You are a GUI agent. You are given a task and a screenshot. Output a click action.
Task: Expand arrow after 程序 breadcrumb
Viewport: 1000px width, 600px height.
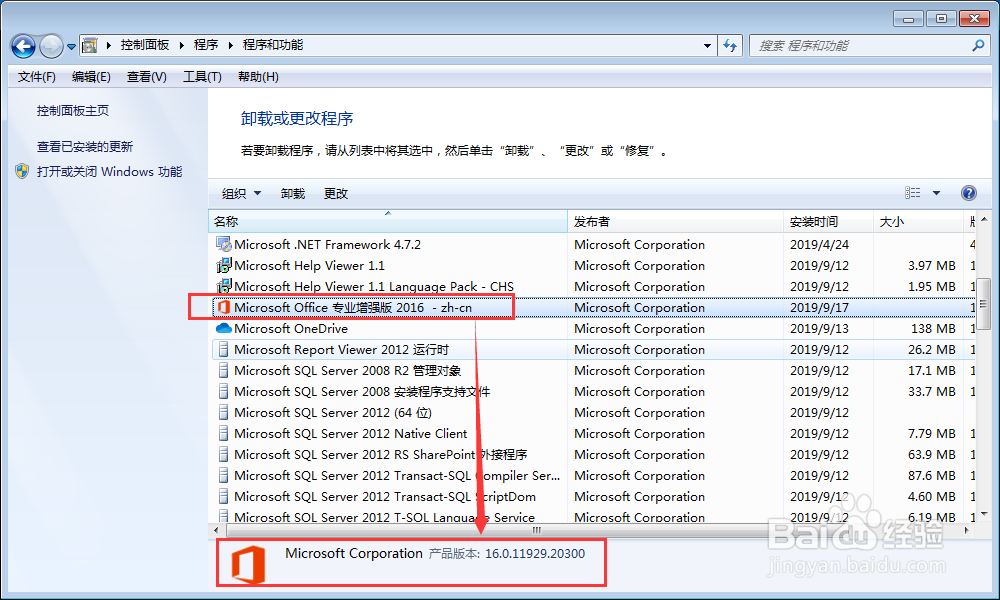coord(230,45)
